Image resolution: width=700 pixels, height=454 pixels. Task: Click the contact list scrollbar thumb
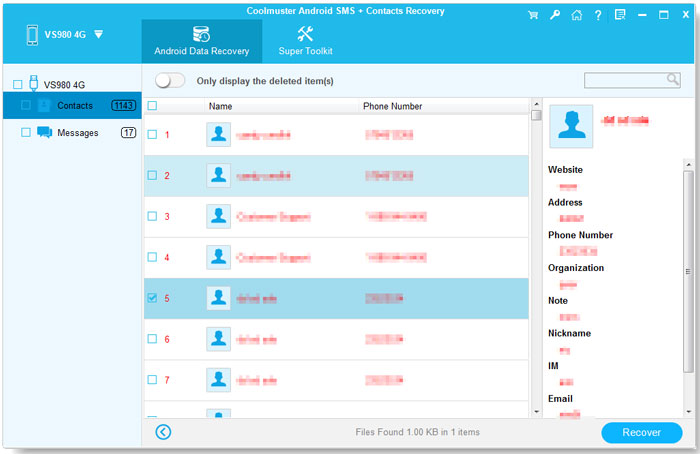coord(536,115)
